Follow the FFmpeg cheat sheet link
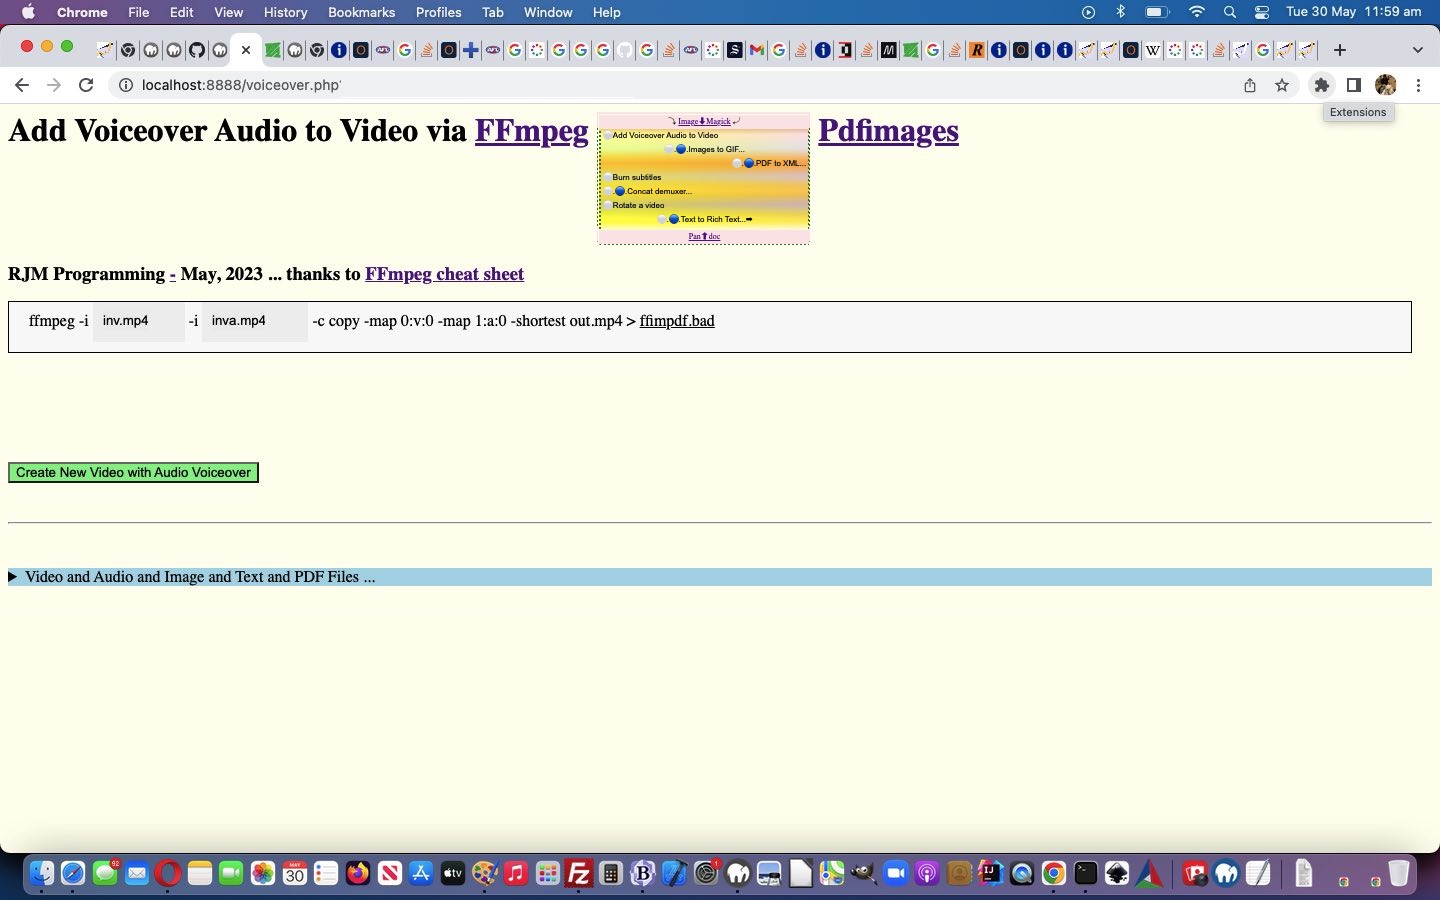Viewport: 1440px width, 900px height. 444,274
